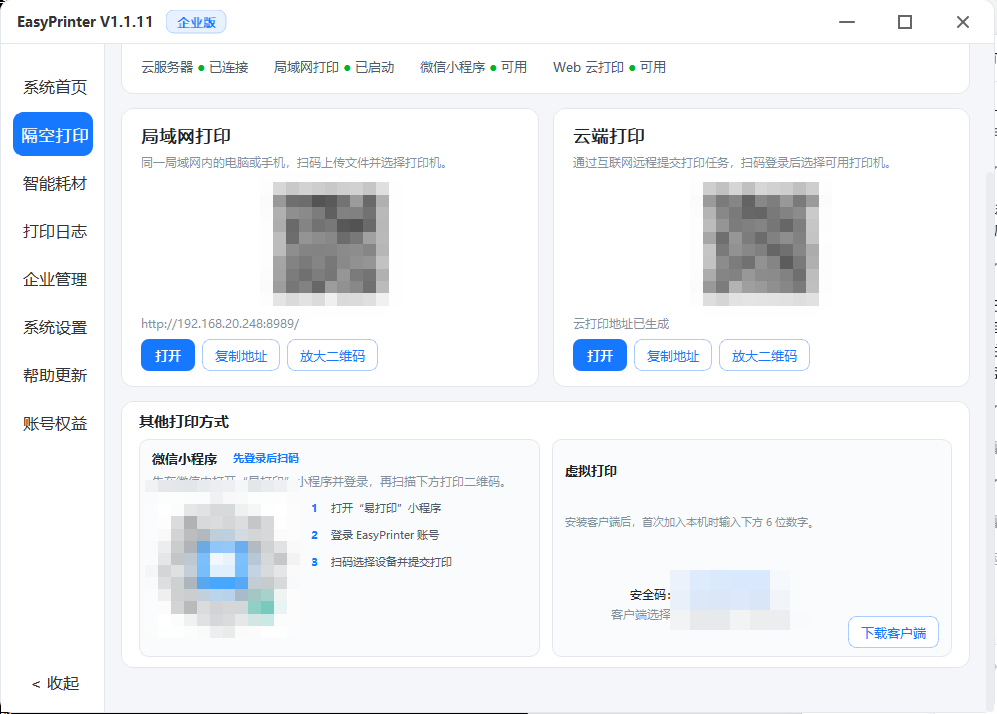Click the 局域网打印 已启动 status
The image size is (997, 714).
coord(334,67)
